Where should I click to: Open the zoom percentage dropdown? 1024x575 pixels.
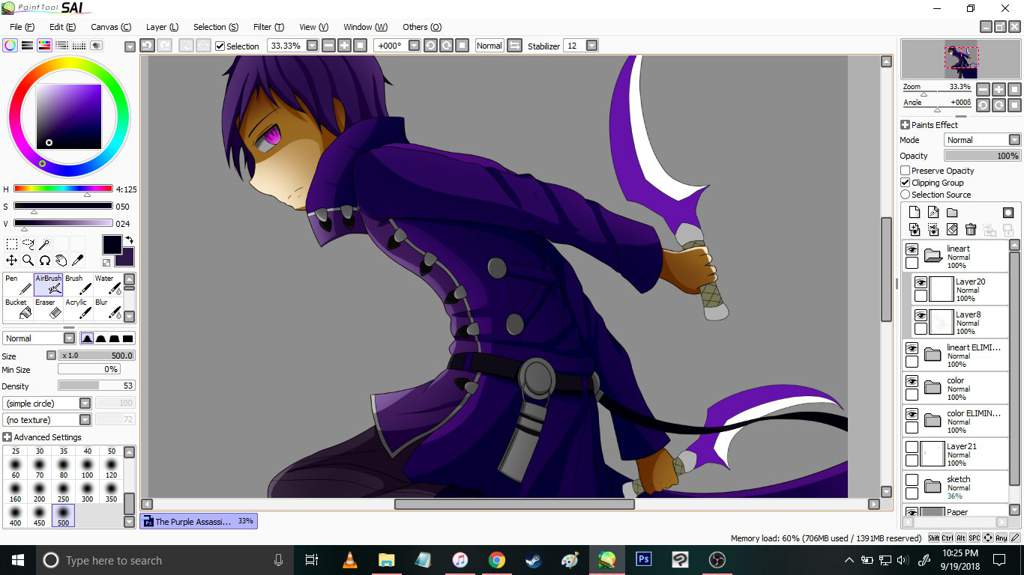312,46
